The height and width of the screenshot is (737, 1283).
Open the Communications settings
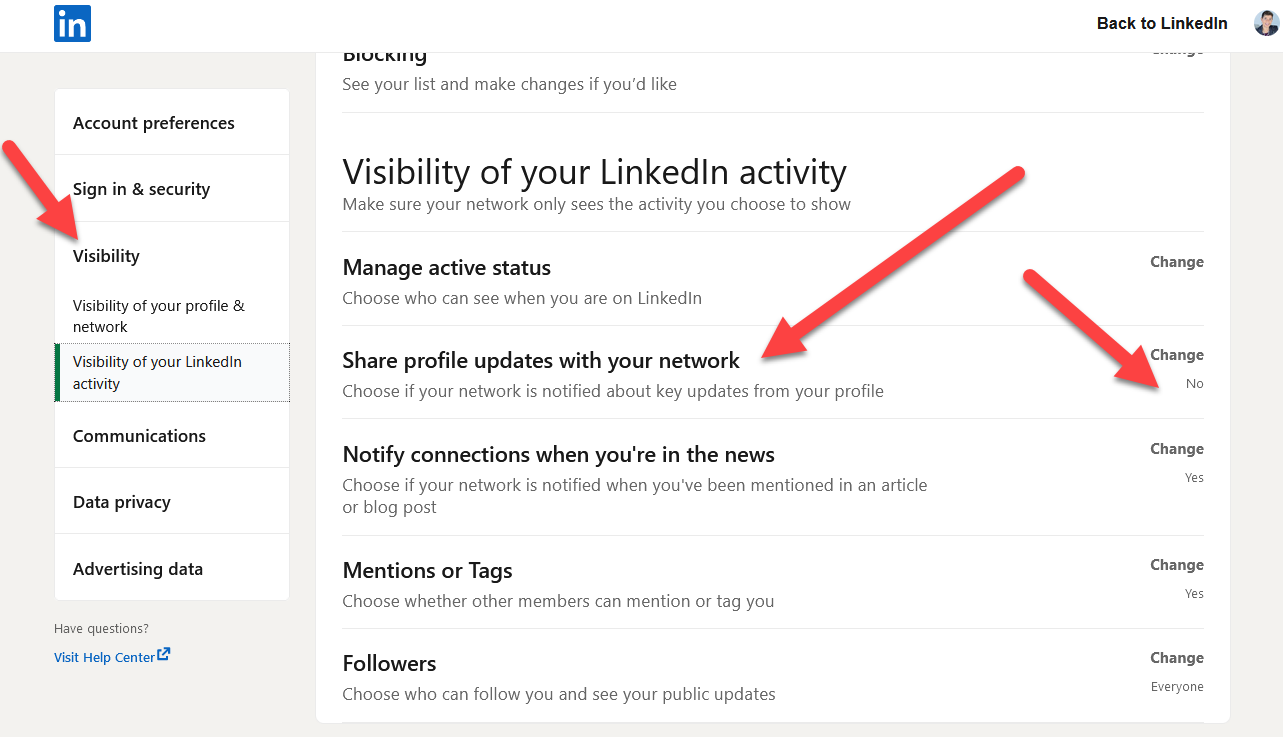[x=139, y=435]
